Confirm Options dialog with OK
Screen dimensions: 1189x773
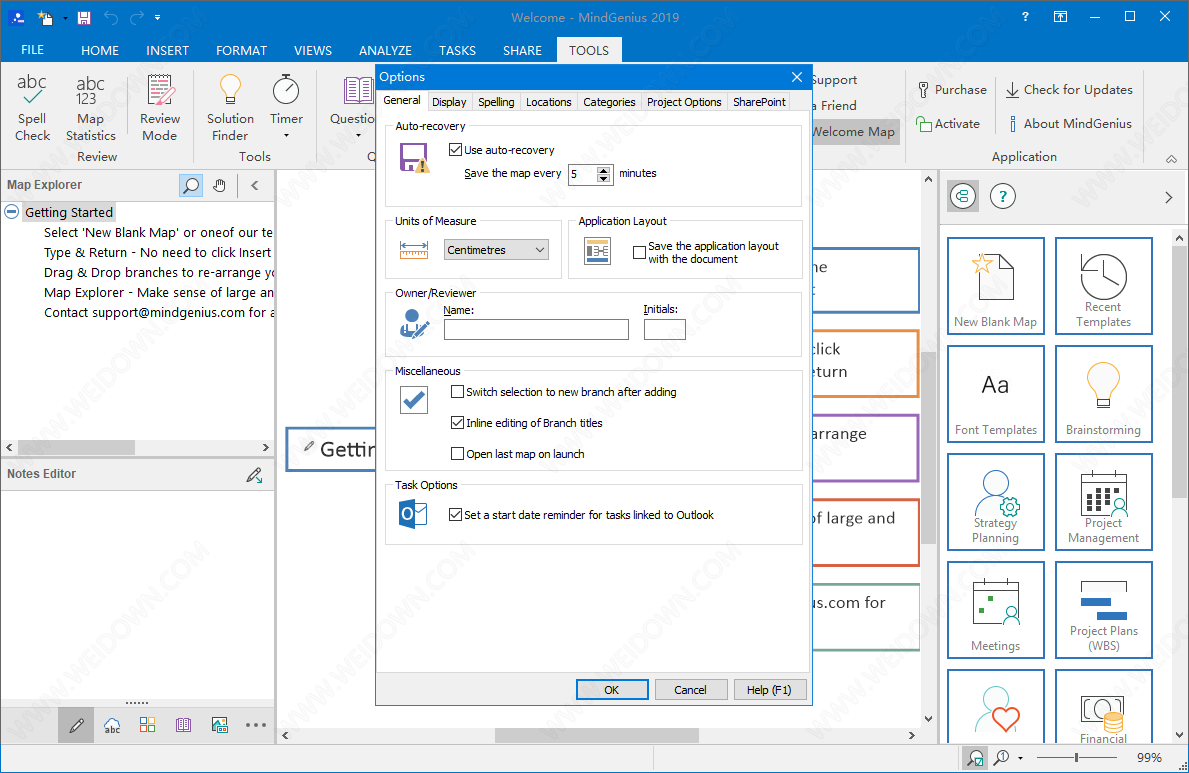click(x=612, y=690)
